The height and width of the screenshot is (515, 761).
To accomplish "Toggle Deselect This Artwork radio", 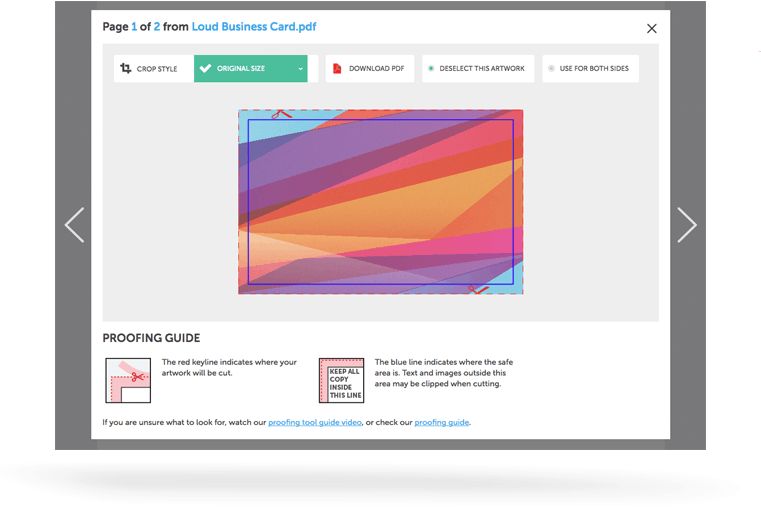I will coord(430,68).
